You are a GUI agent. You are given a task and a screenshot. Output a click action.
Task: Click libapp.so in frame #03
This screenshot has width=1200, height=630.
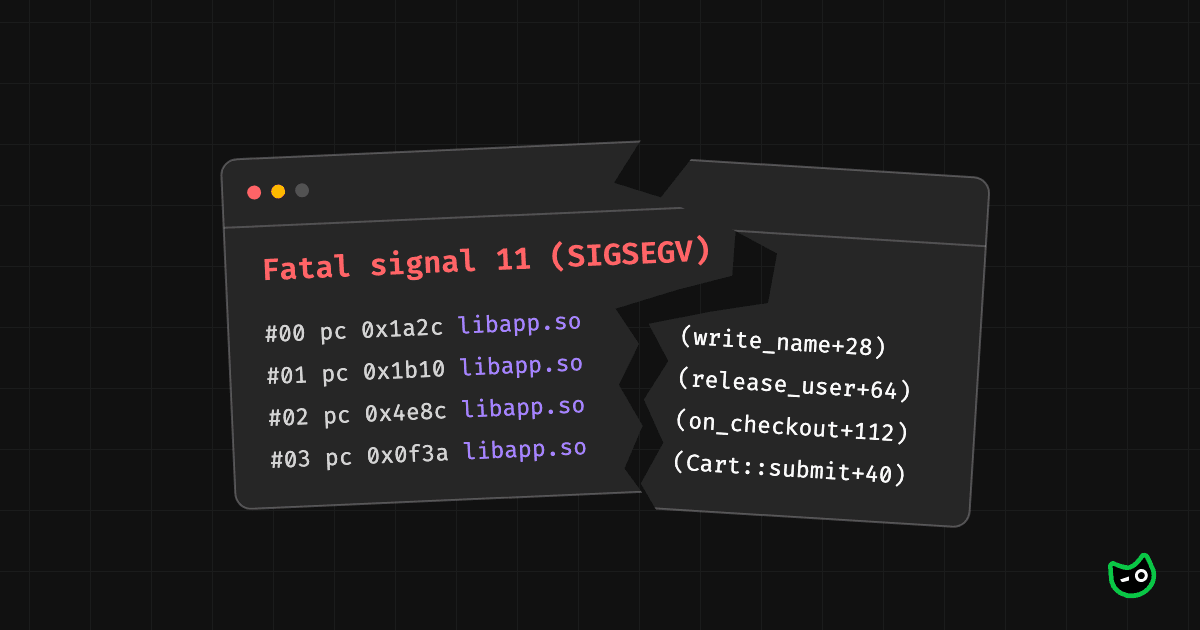[x=525, y=449]
